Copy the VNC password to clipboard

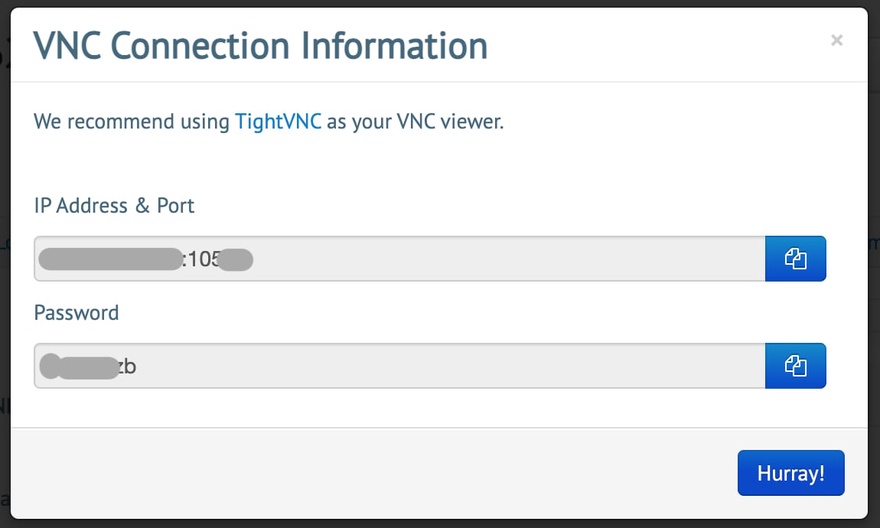pos(795,366)
